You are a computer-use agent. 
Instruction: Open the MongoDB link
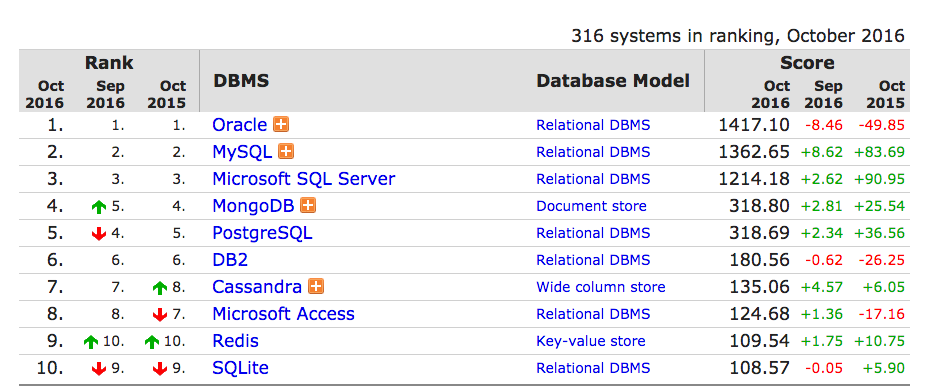click(x=253, y=206)
